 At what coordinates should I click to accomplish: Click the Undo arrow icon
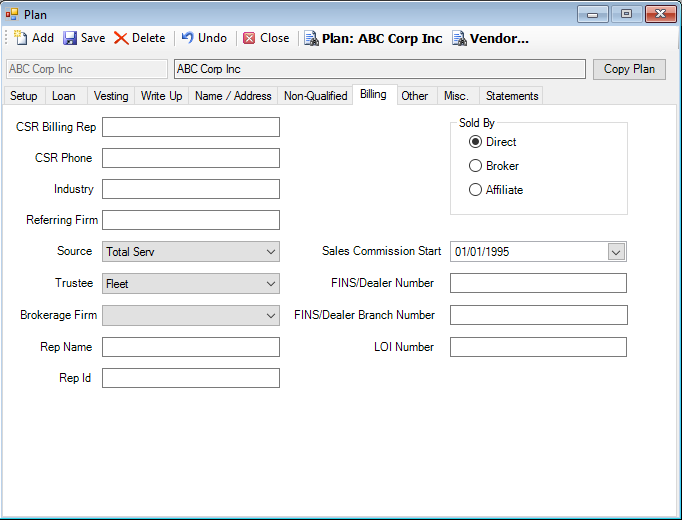point(187,38)
